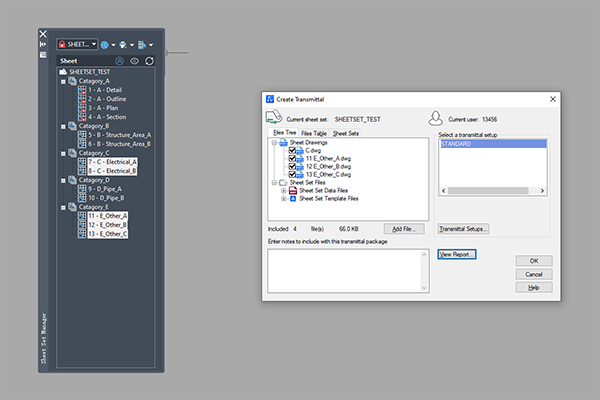Image resolution: width=600 pixels, height=400 pixels.
Task: Click the Catagory_C subset icon
Action: (x=72, y=153)
